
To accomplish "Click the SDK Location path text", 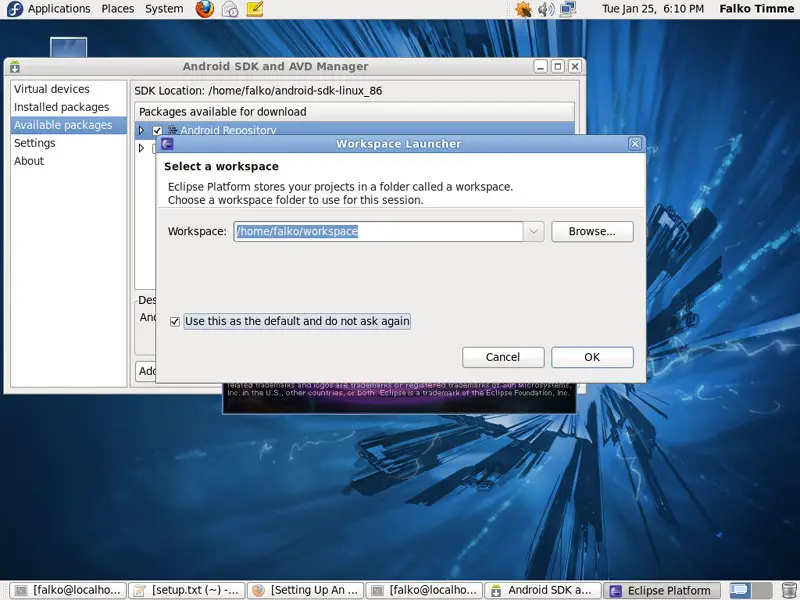I will pos(295,91).
